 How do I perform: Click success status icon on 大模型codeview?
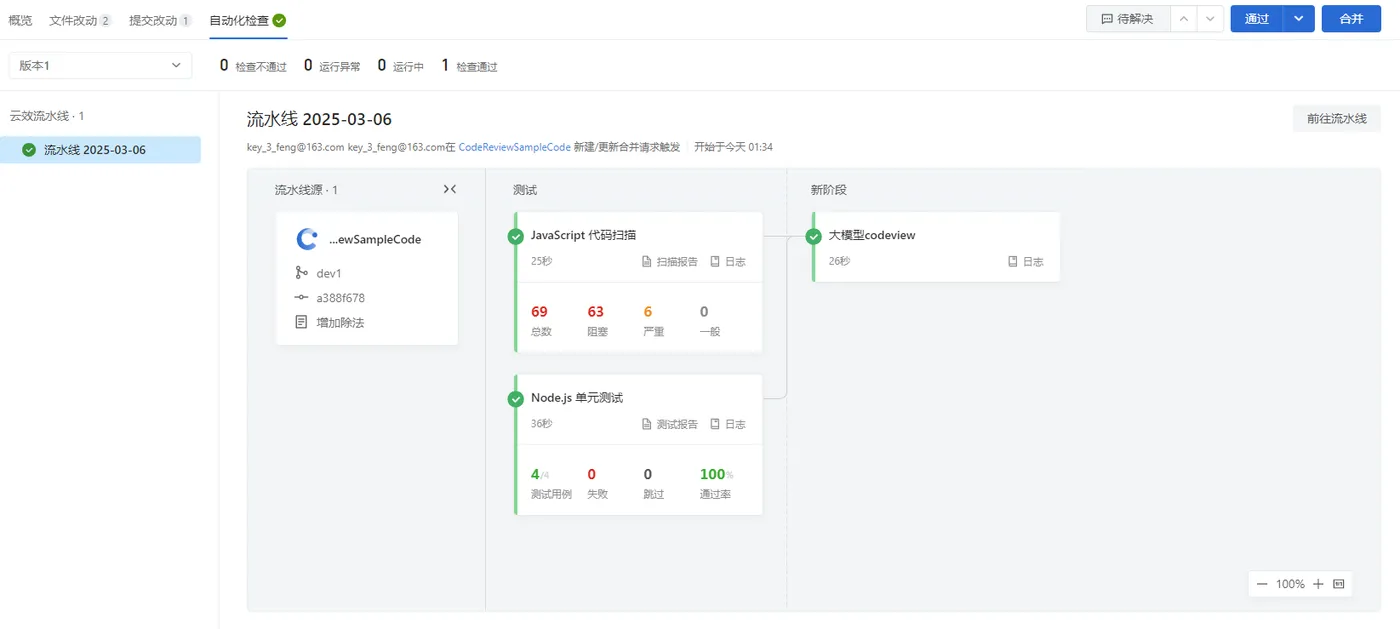click(813, 236)
